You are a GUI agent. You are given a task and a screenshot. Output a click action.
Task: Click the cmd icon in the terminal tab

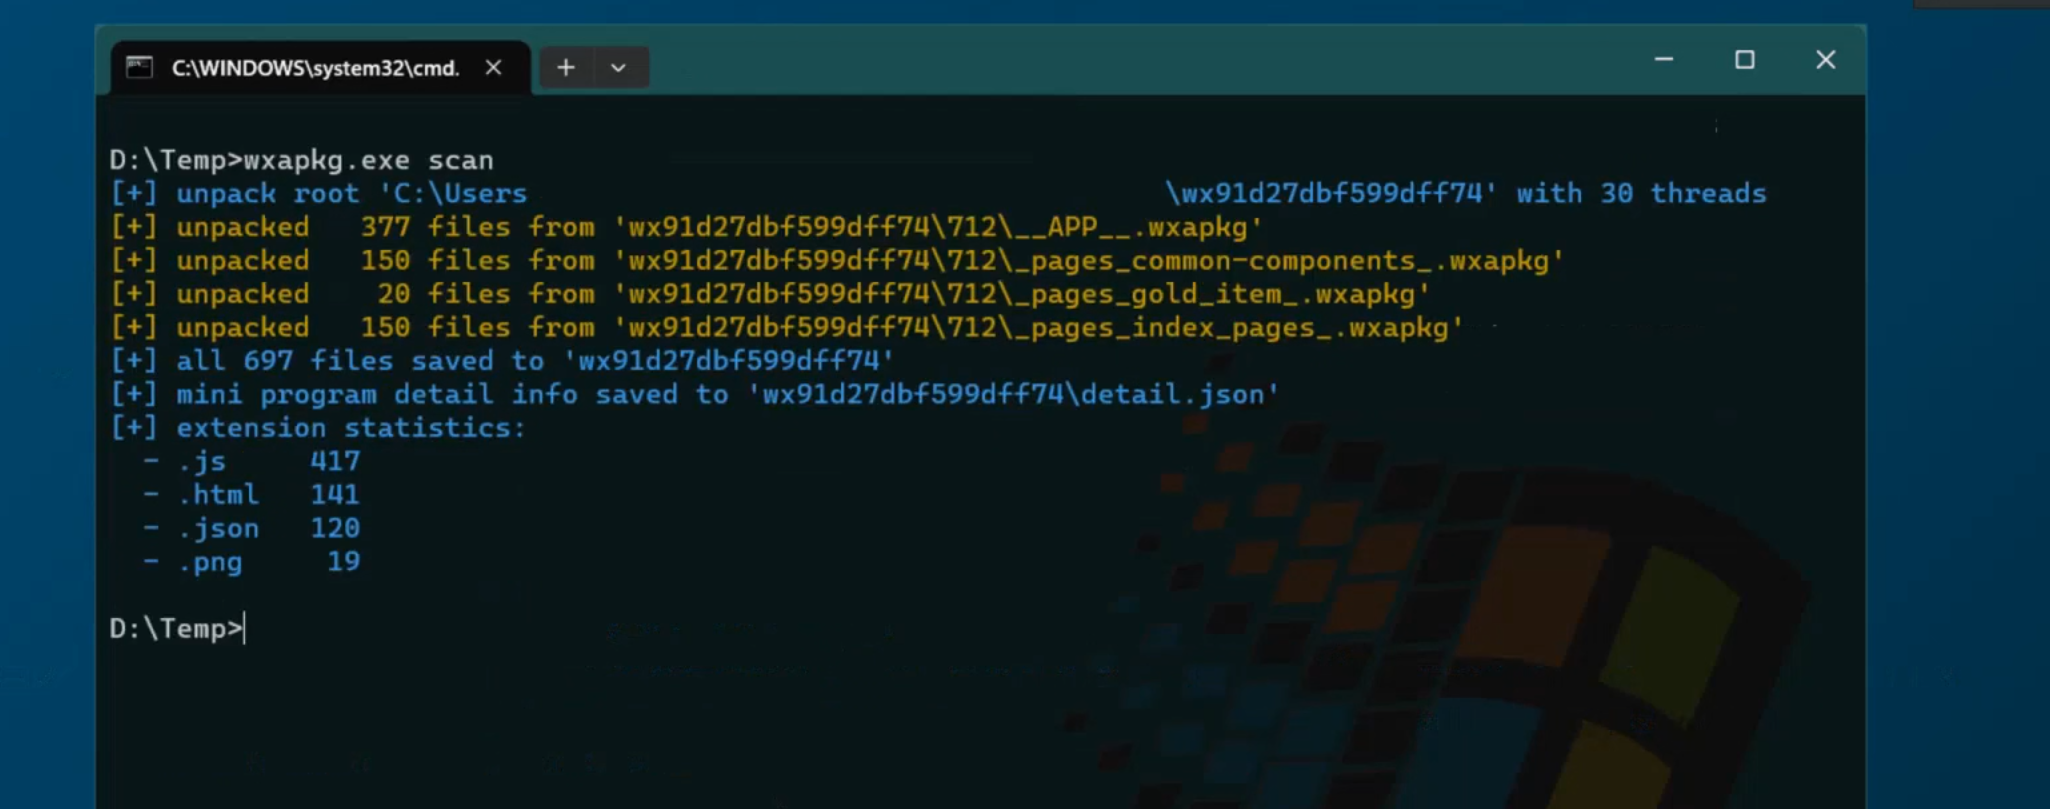click(x=139, y=67)
